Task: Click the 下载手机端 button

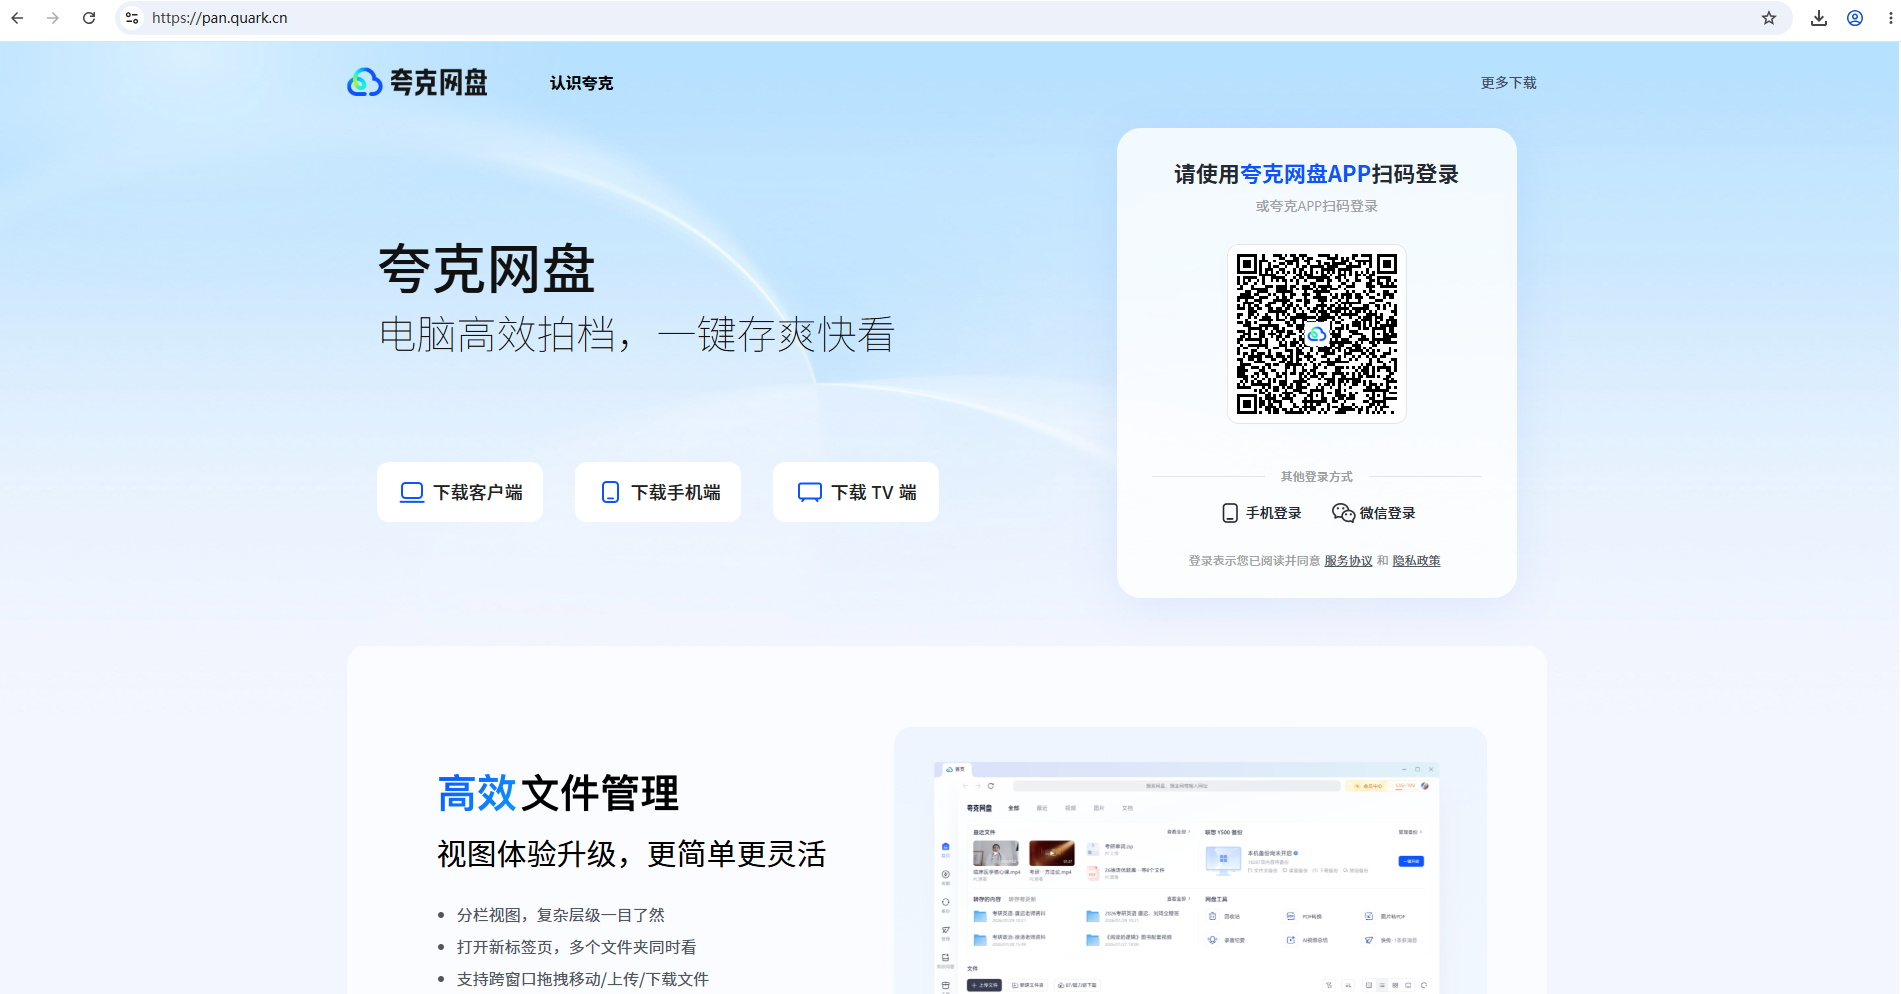Action: click(x=658, y=492)
